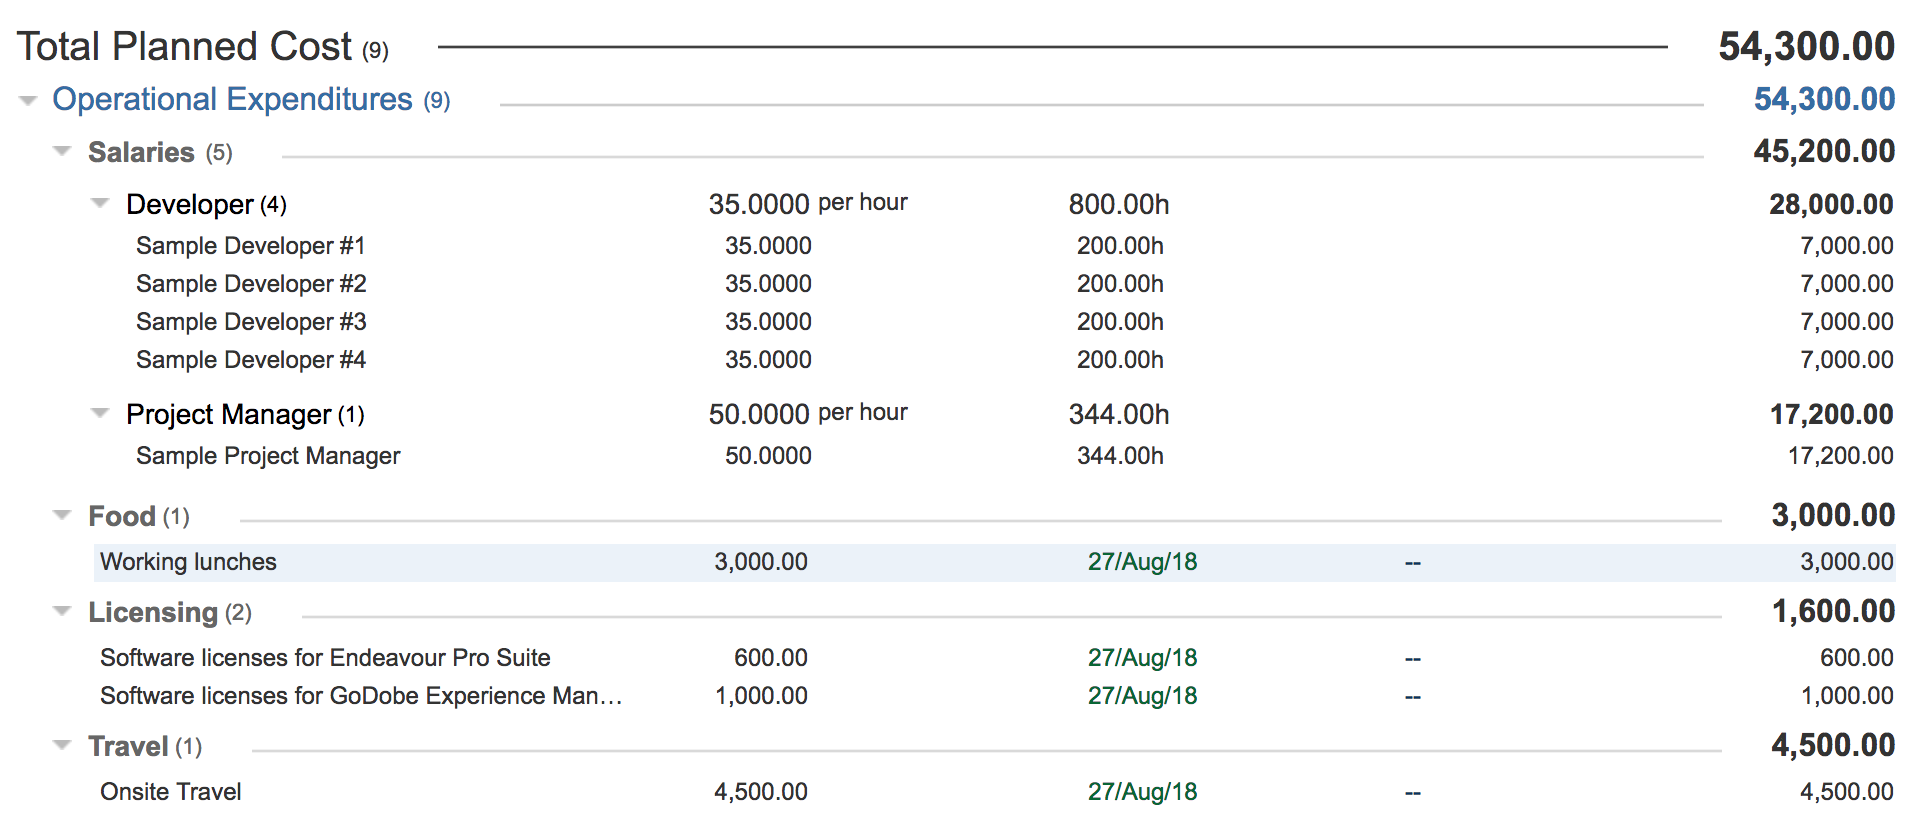Select Sample Developer #3 entry
The width and height of the screenshot is (1916, 826).
tap(250, 322)
